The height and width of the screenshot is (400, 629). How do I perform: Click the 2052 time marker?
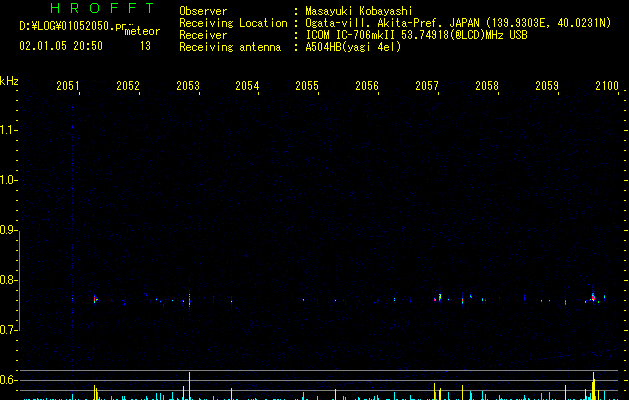128,86
